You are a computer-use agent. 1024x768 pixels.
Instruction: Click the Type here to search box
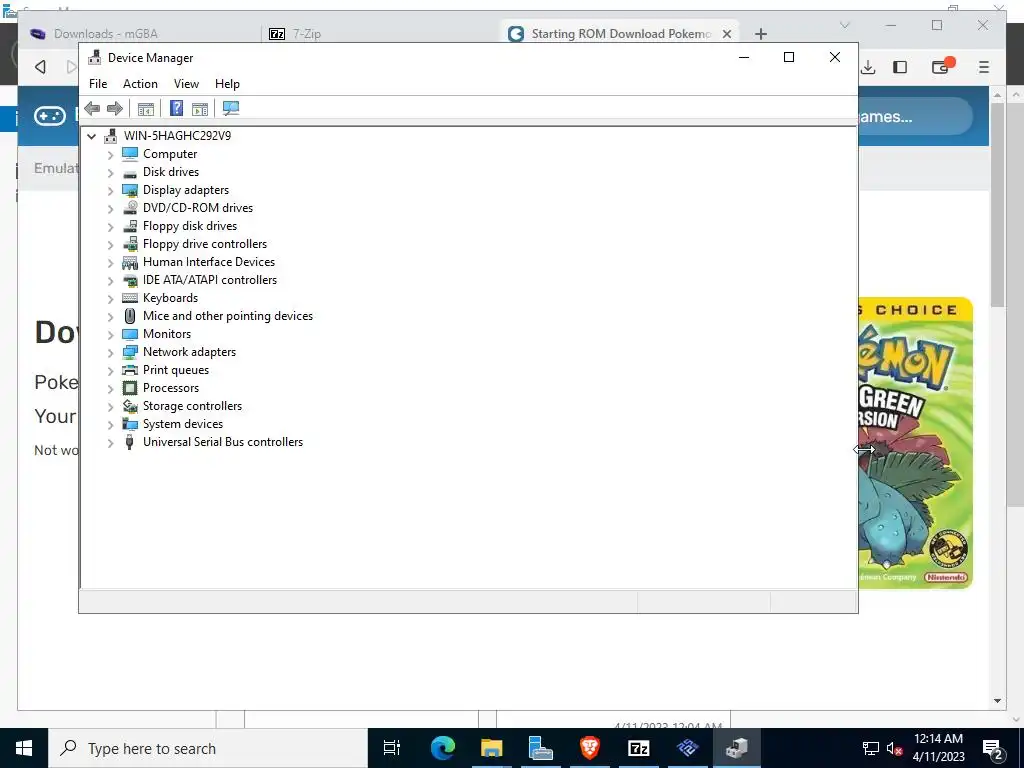click(x=208, y=748)
